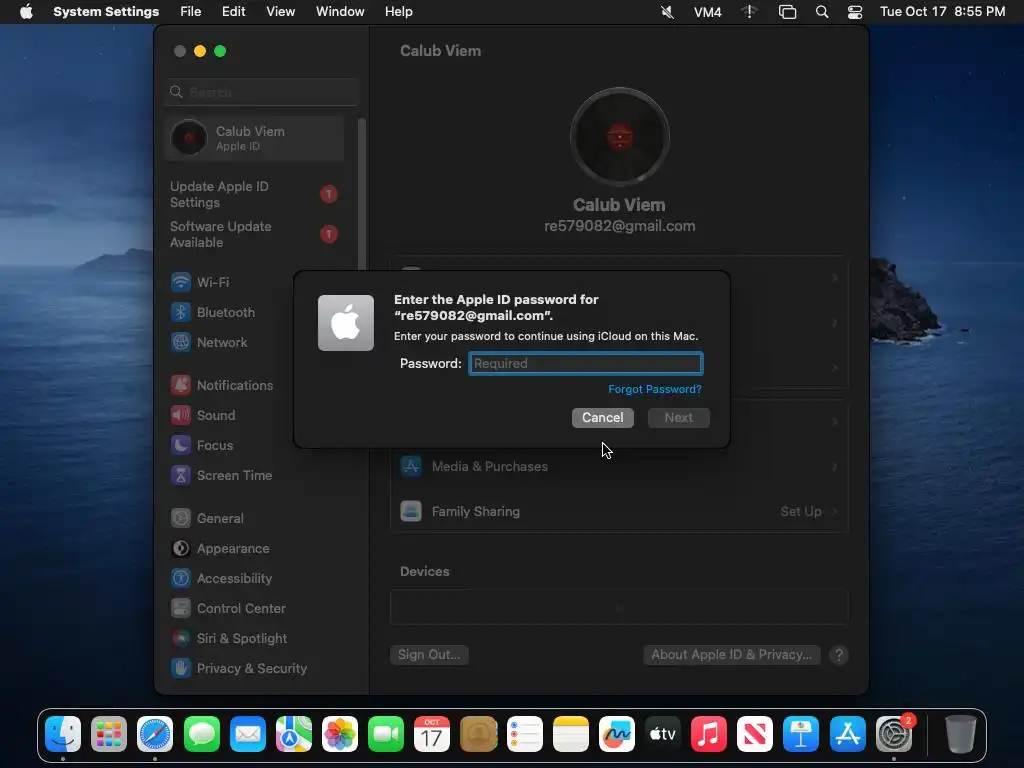Select the Focus moon icon
Screen dimensions: 1024x768
[181, 445]
